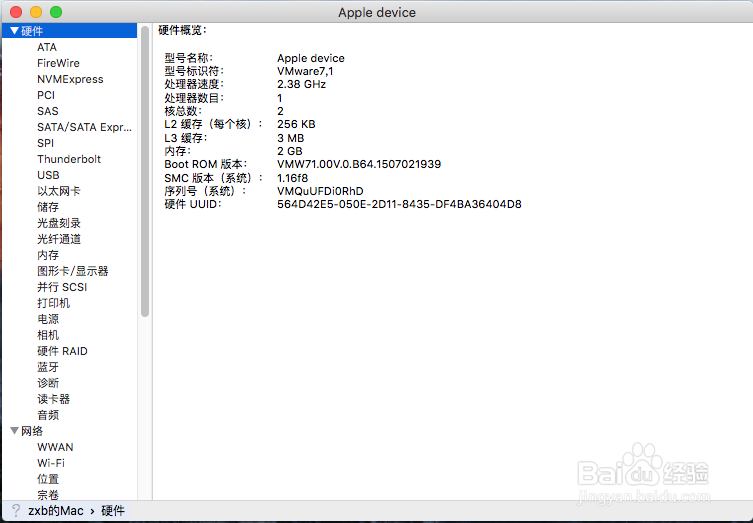The width and height of the screenshot is (753, 523).
Task: Select the 内存 sidebar entry
Action: click(x=48, y=255)
